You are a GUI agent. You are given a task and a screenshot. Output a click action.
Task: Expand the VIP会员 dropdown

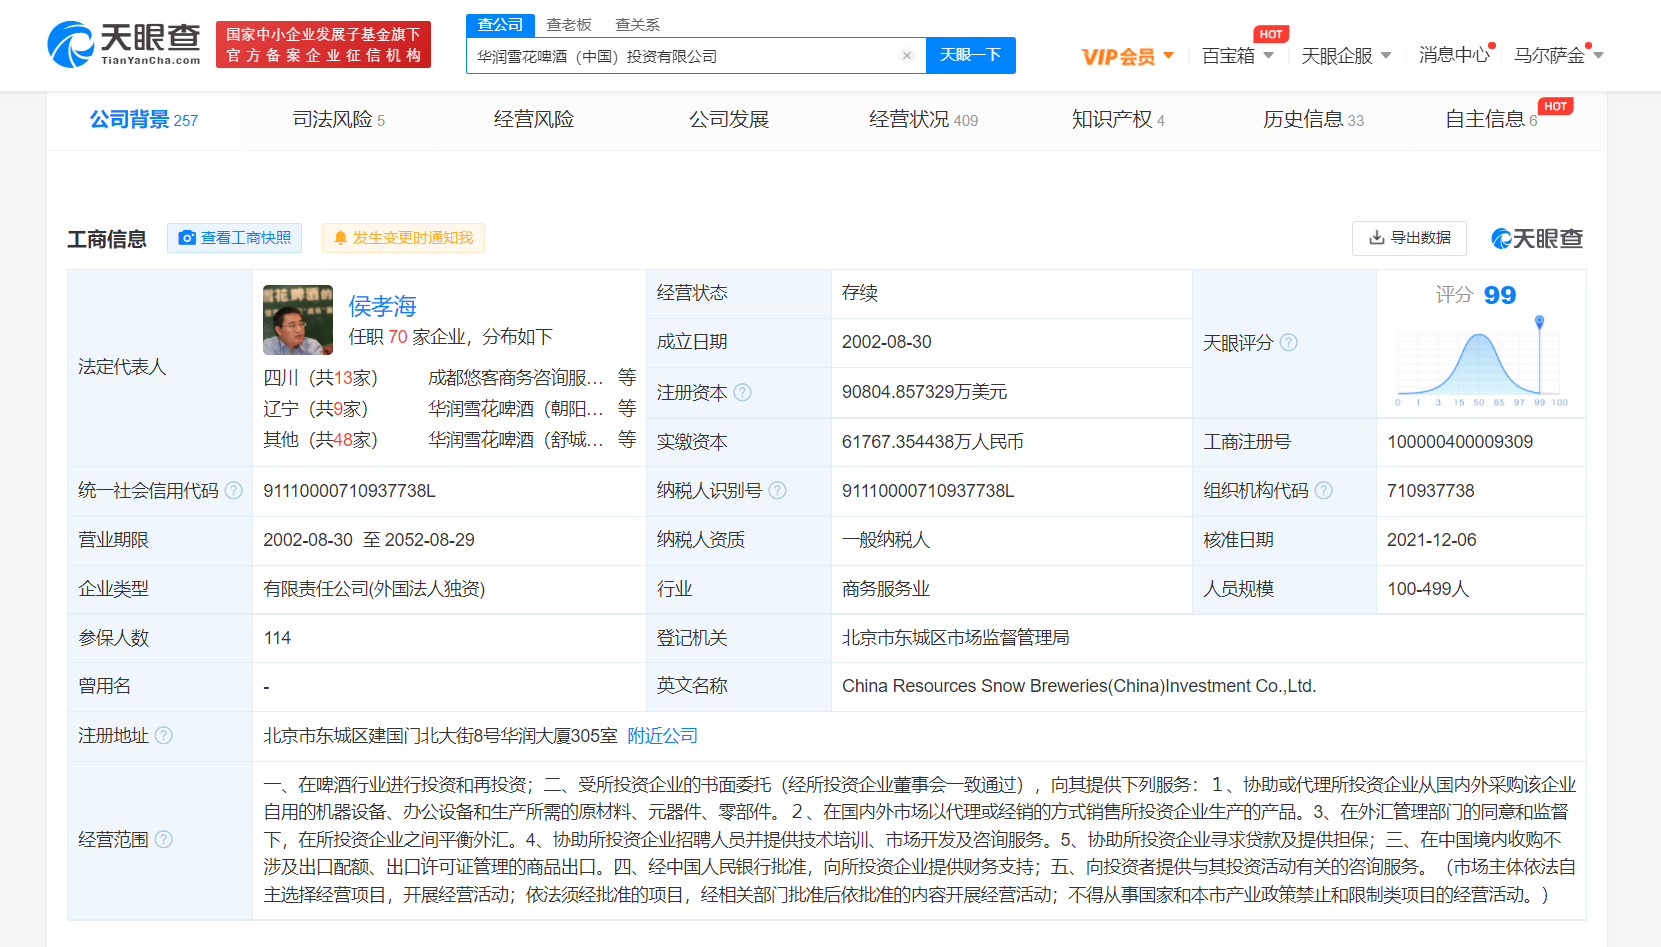click(1127, 57)
